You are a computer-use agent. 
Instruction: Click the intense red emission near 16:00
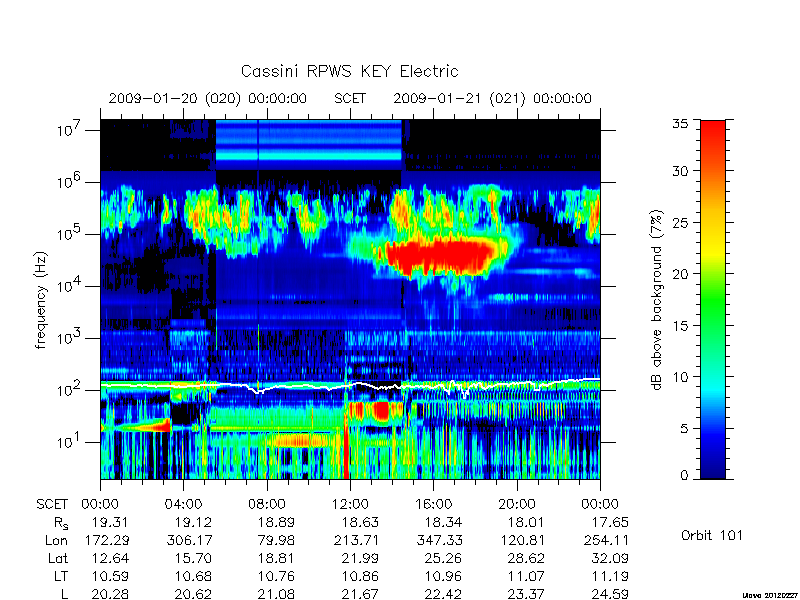coord(441,256)
